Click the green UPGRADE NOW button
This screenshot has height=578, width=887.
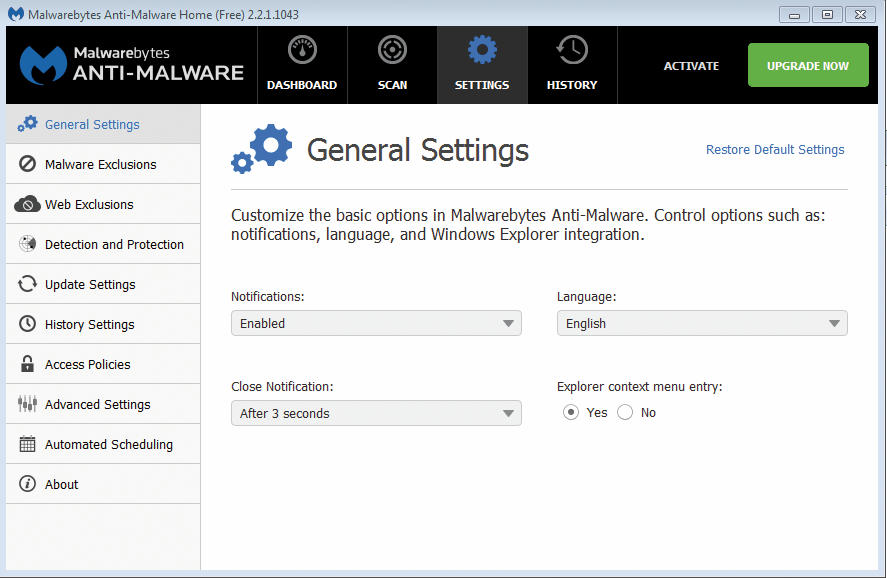point(808,65)
